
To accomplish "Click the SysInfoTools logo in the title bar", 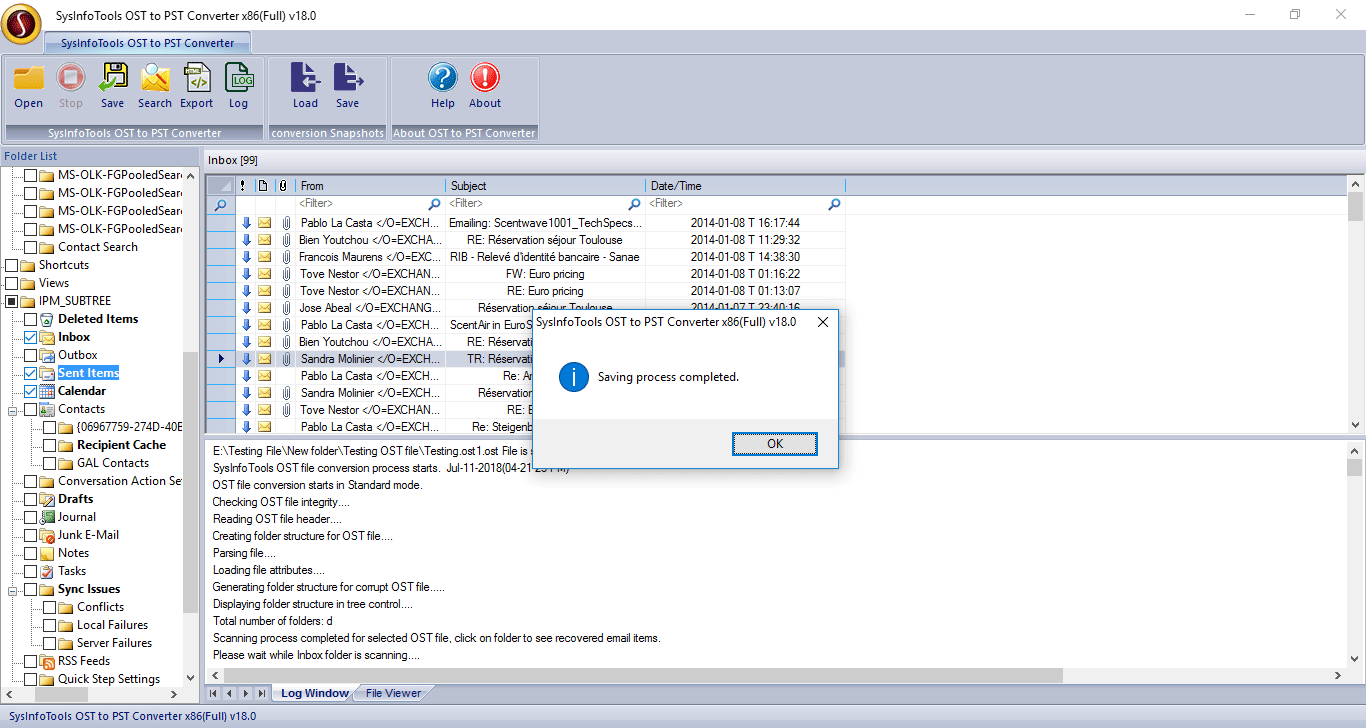I will [21, 23].
